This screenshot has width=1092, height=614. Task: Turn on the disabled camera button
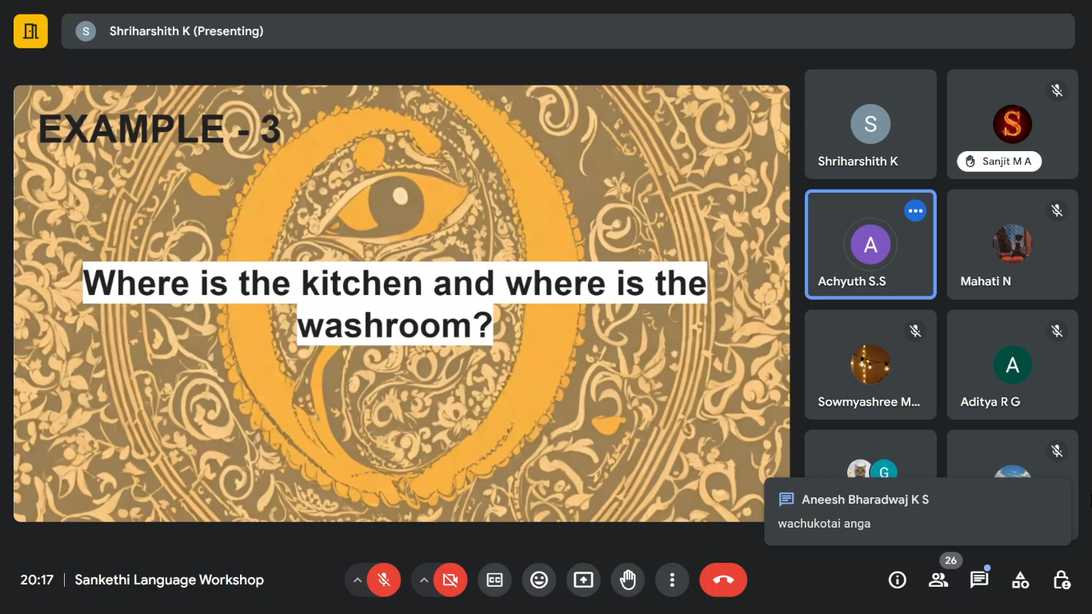coord(450,580)
